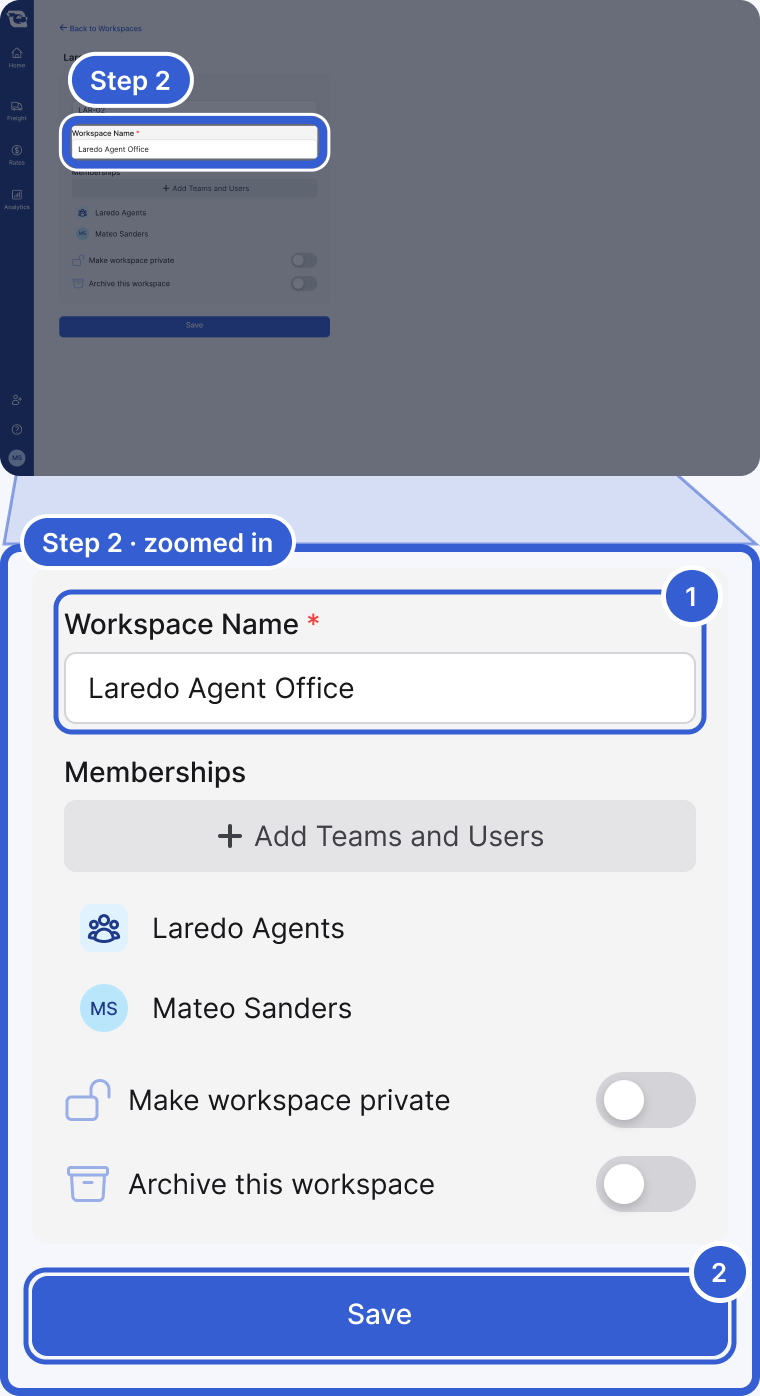The width and height of the screenshot is (760, 1396).
Task: Click the archive box icon in the zoomed view
Action: point(87,1184)
